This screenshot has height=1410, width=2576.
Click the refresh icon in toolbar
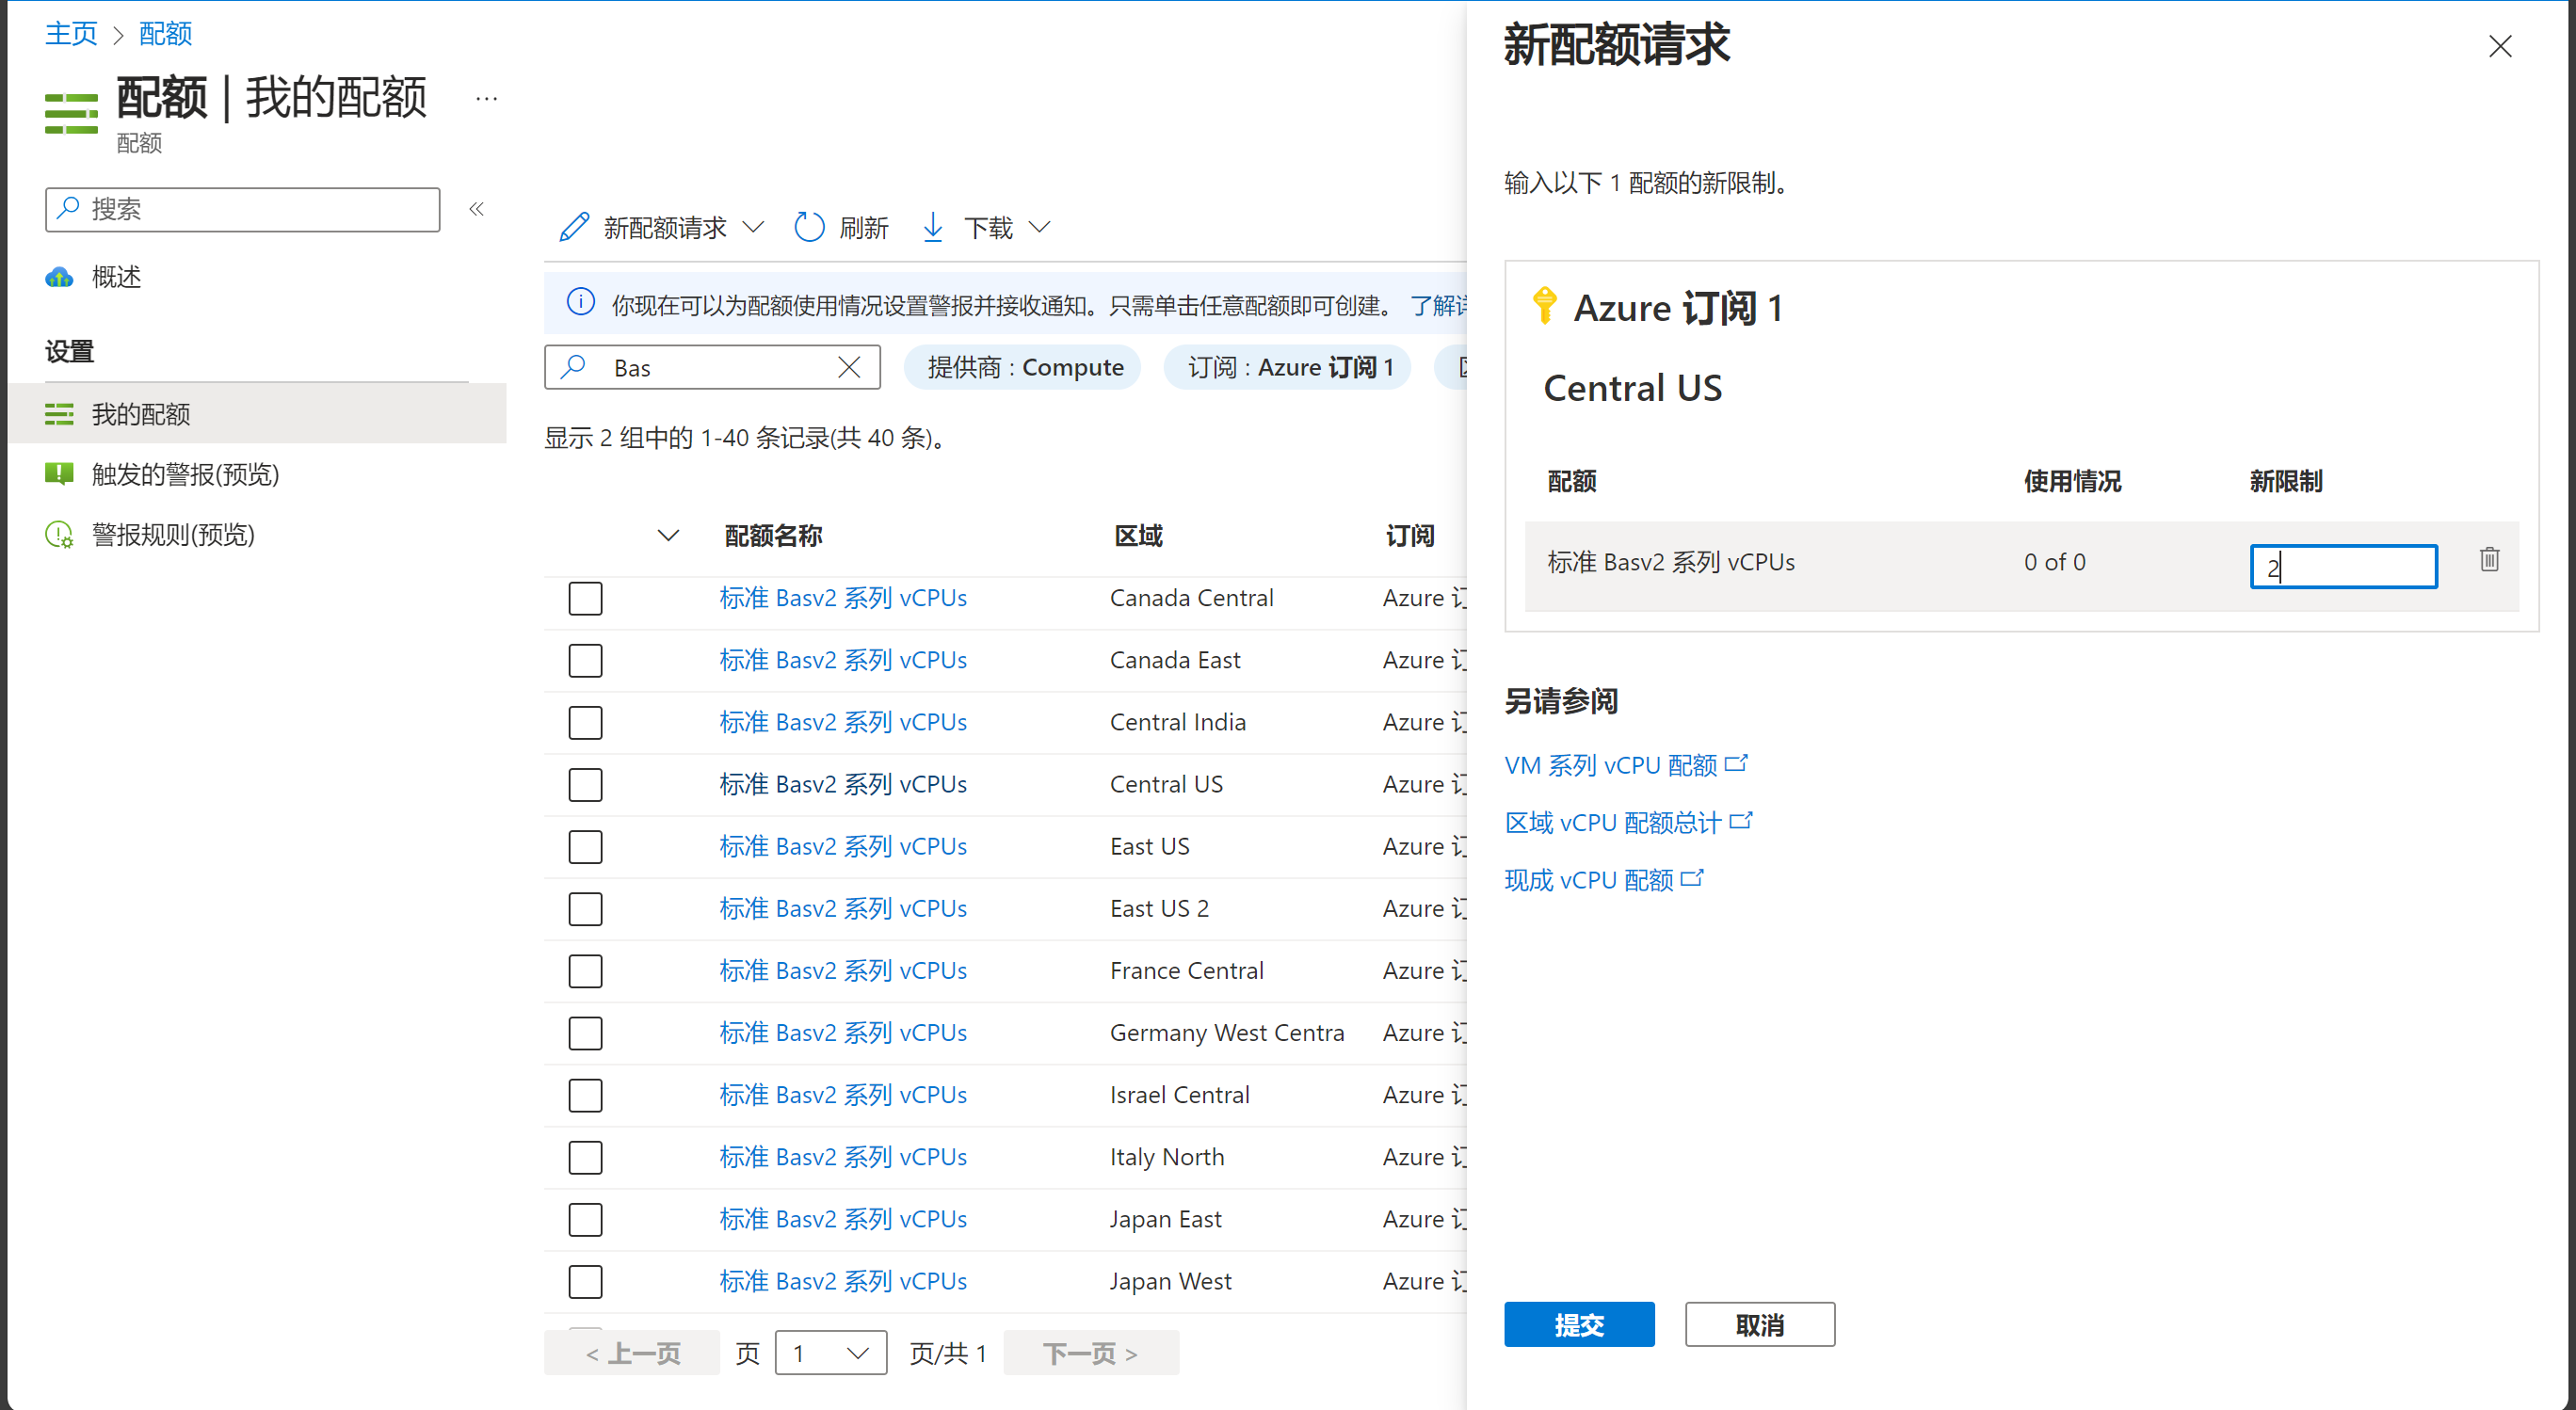coord(809,228)
